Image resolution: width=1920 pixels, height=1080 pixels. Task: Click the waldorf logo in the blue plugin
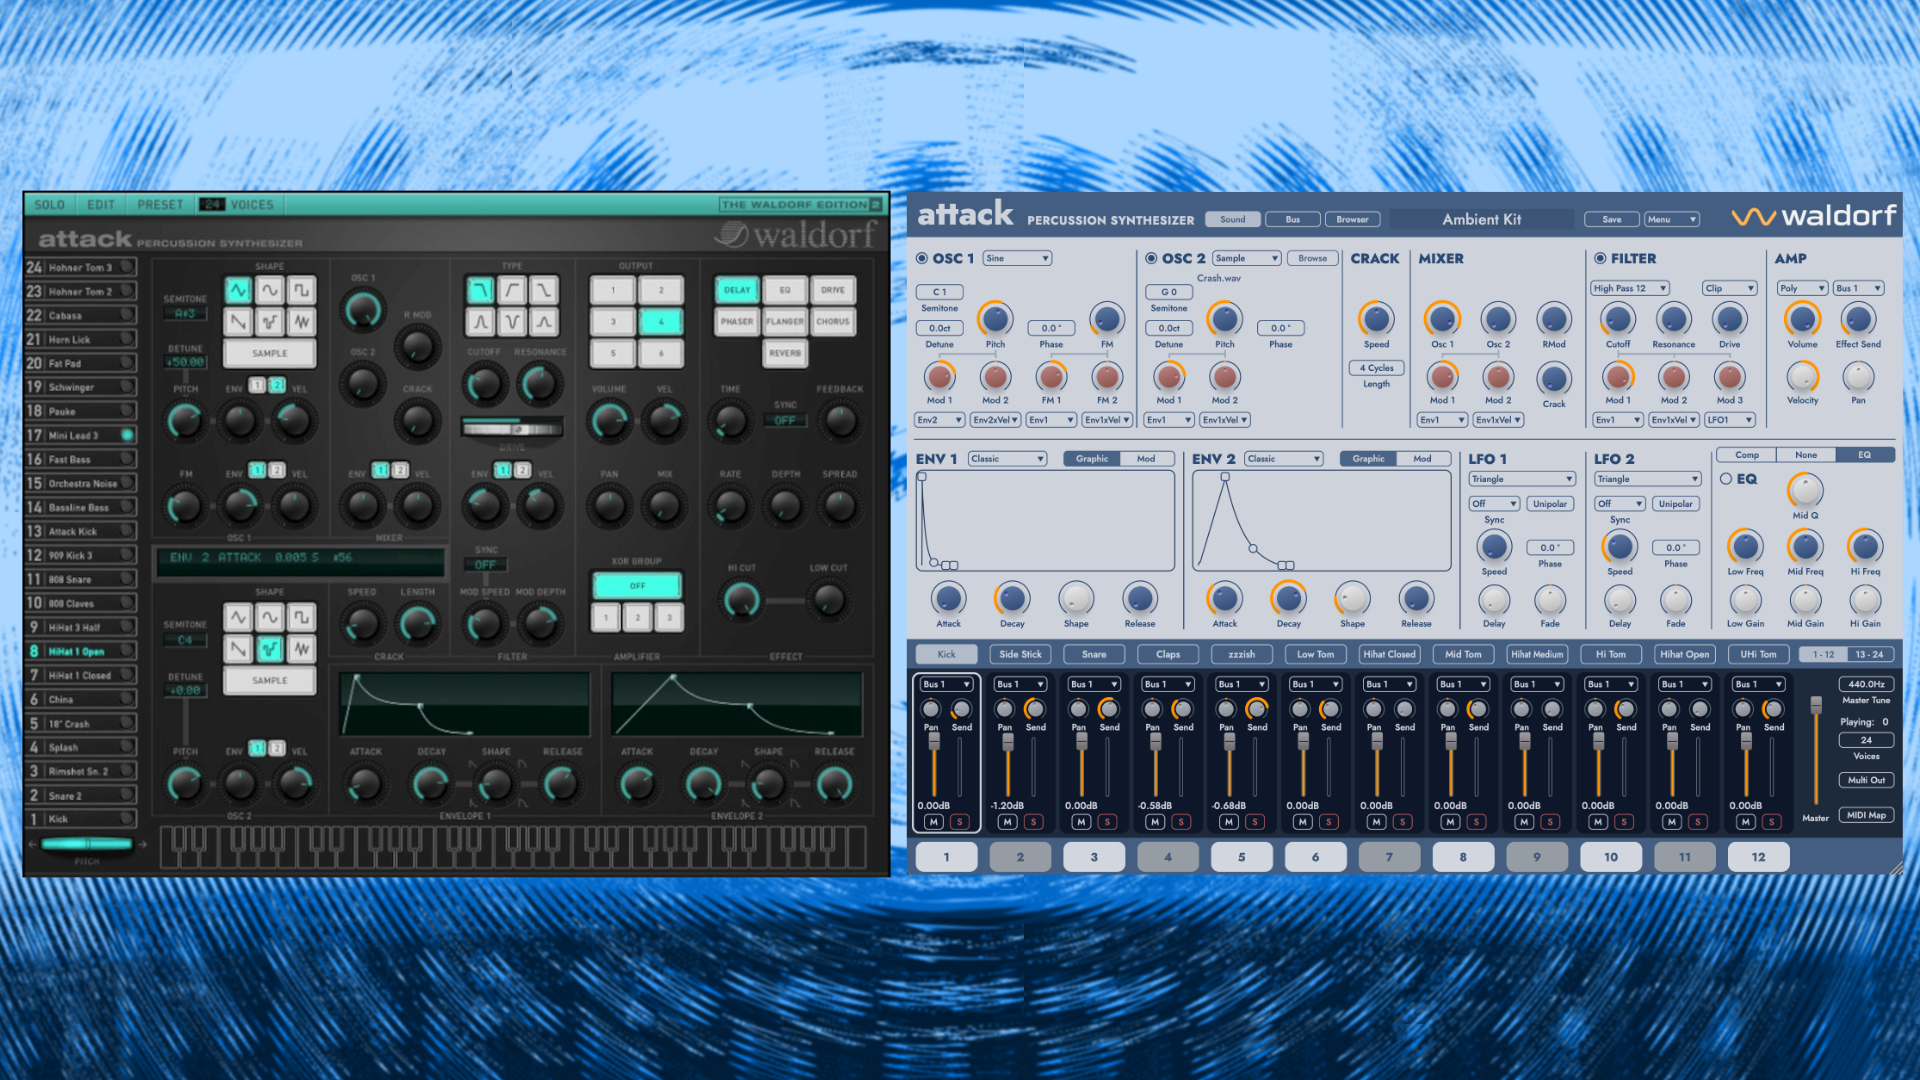click(x=1813, y=216)
